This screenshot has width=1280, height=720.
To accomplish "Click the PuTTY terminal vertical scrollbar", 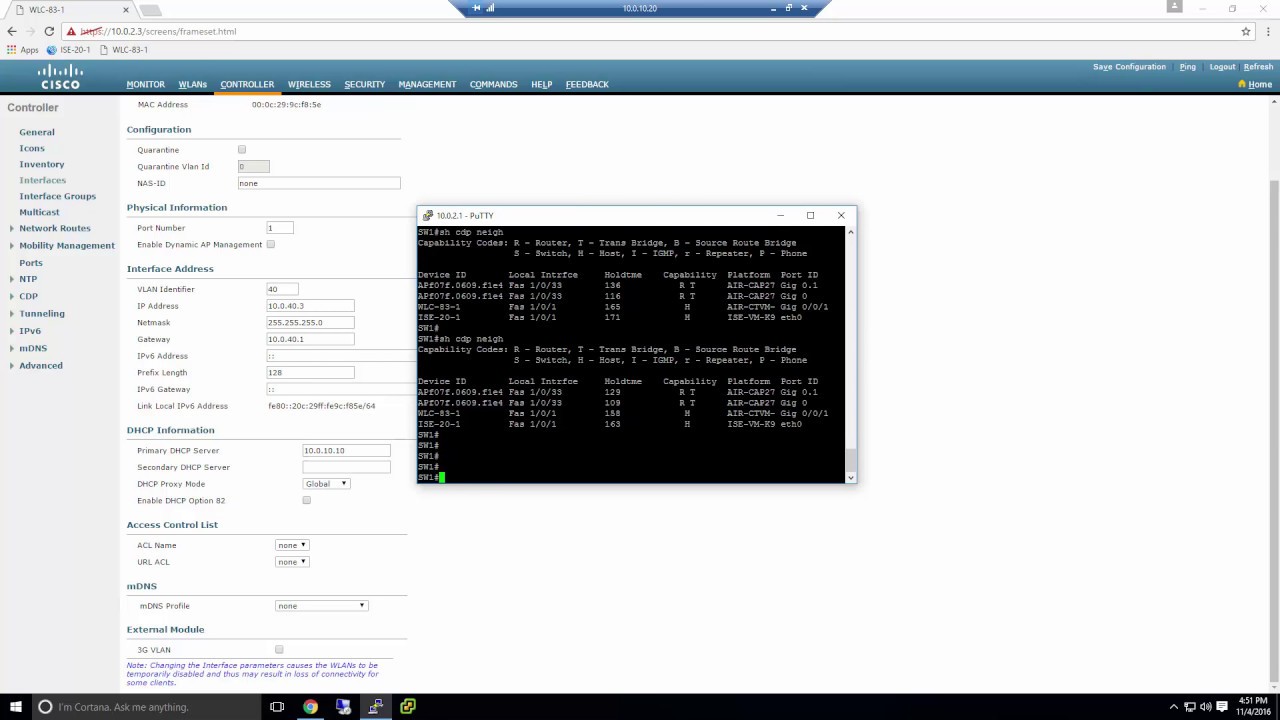I will (x=851, y=354).
